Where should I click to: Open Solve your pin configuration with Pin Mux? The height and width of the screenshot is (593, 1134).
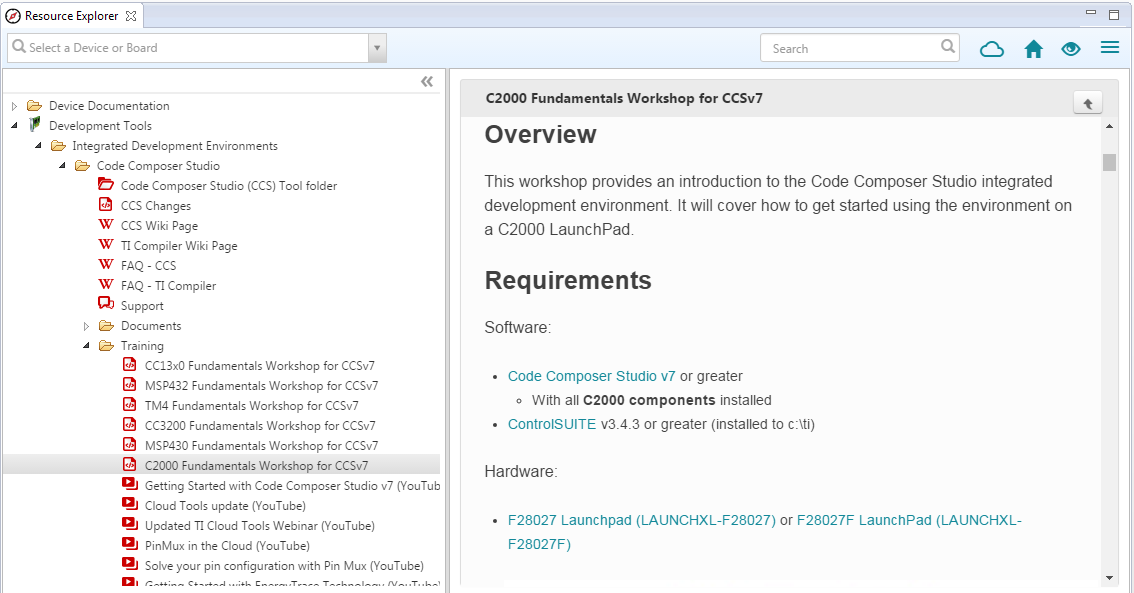pos(284,566)
